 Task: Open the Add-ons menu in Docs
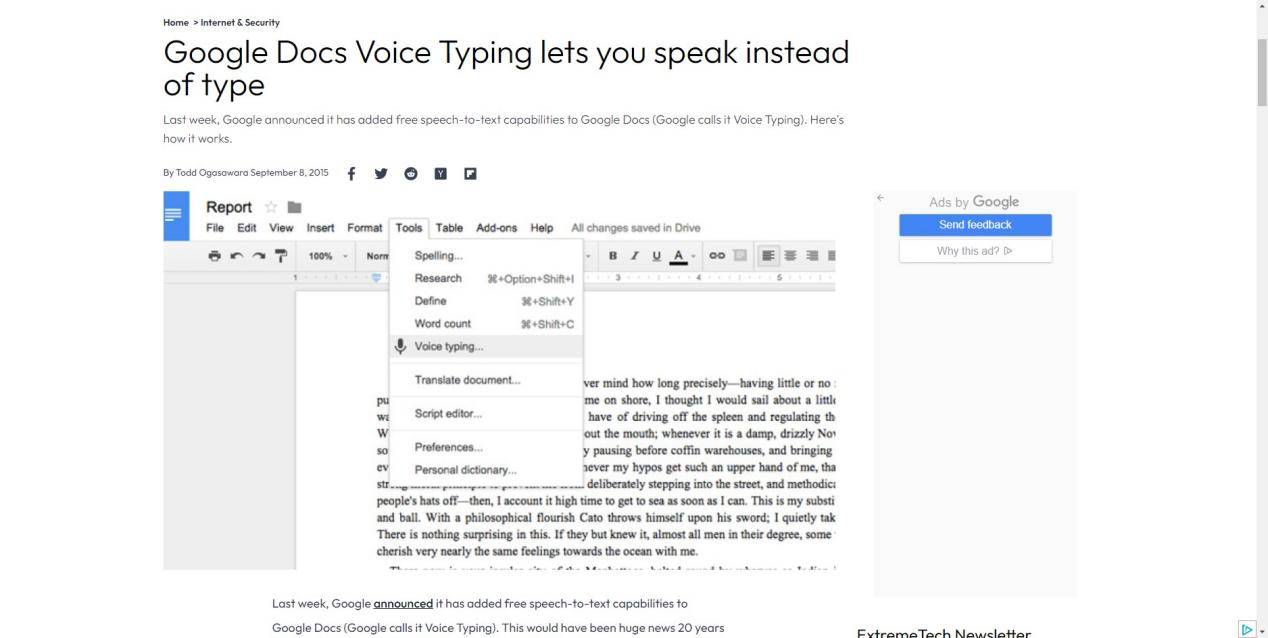point(496,228)
